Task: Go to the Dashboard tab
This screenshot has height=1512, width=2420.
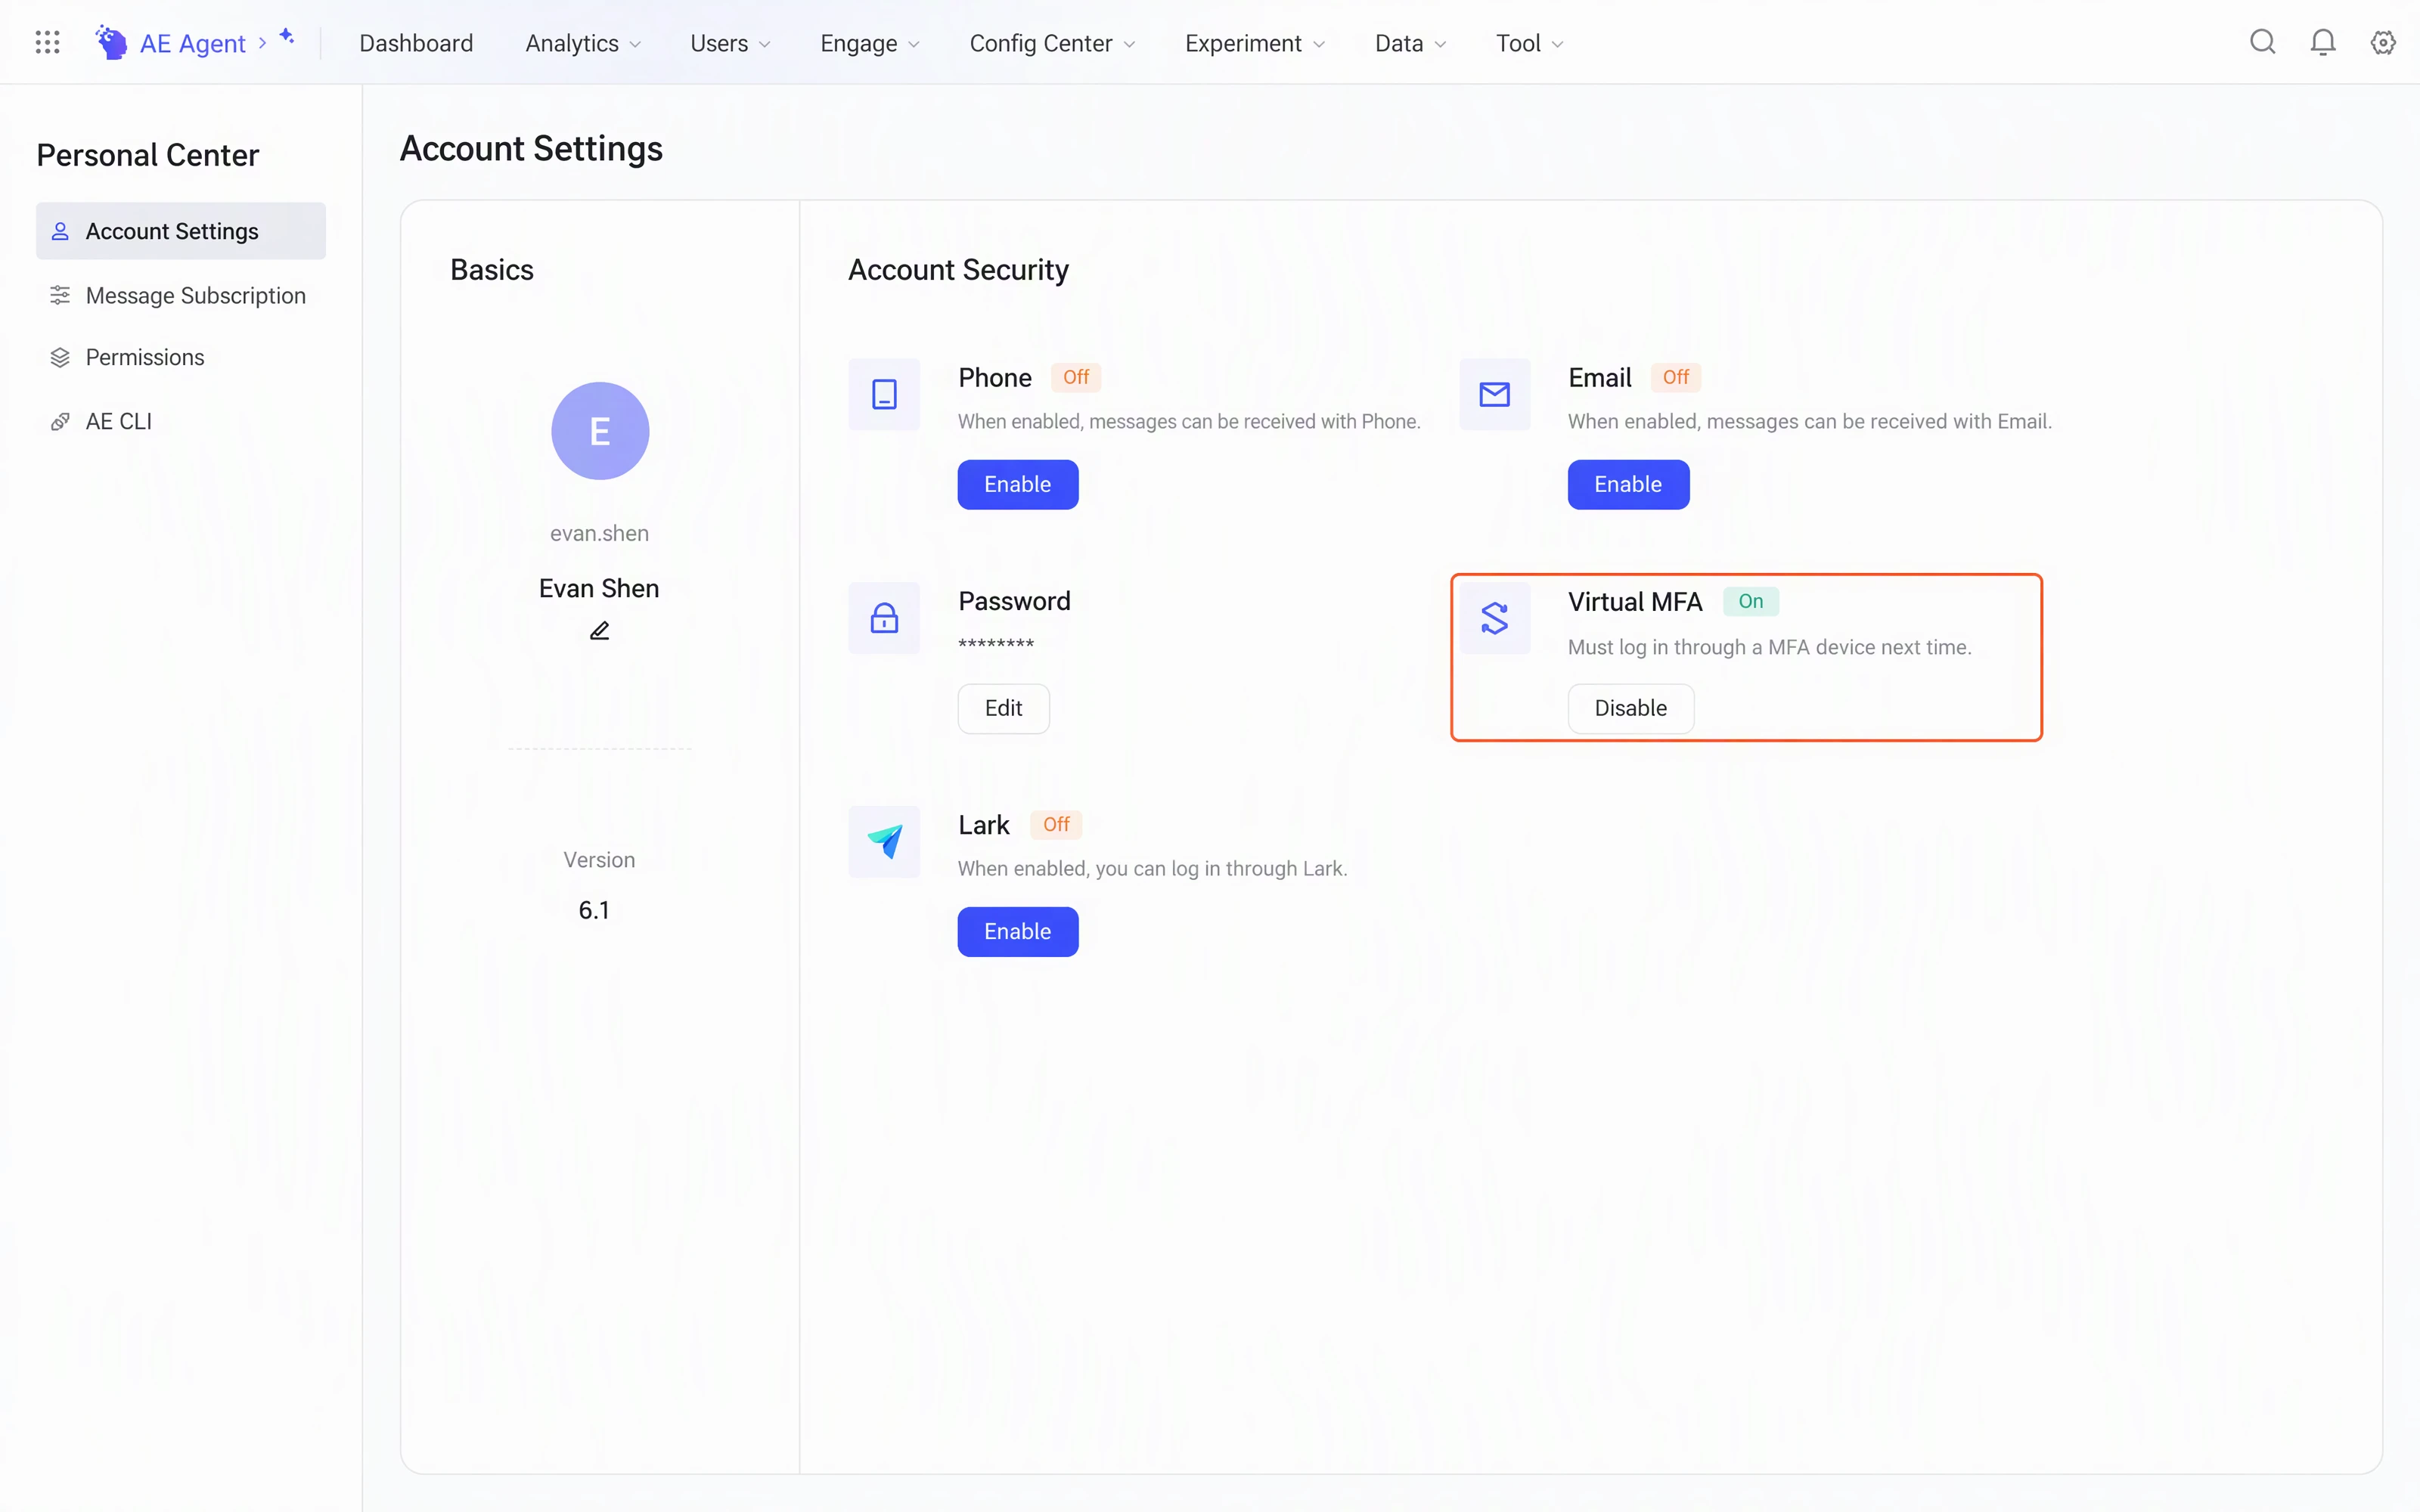Action: point(416,43)
